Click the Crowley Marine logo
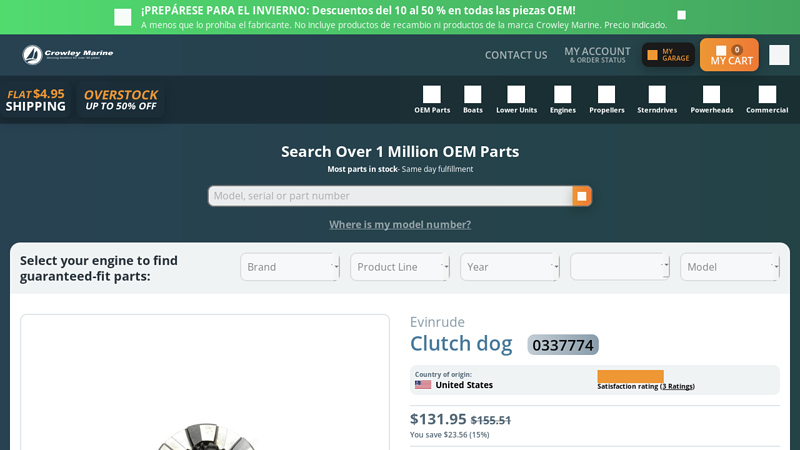 67,55
